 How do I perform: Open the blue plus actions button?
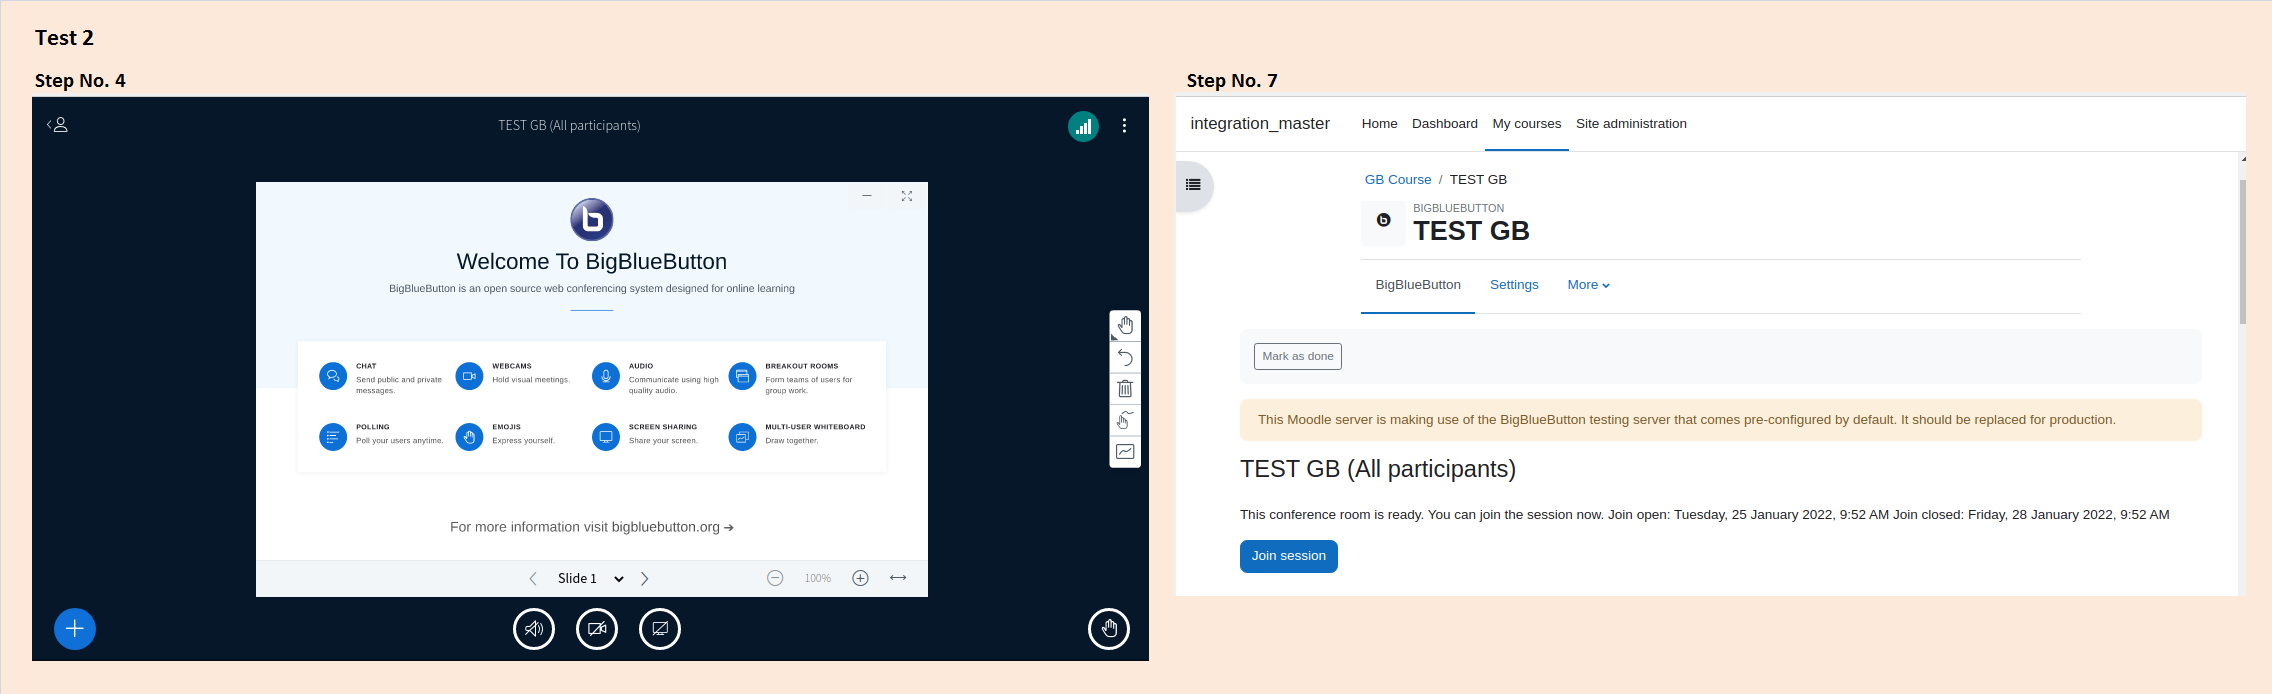point(75,629)
